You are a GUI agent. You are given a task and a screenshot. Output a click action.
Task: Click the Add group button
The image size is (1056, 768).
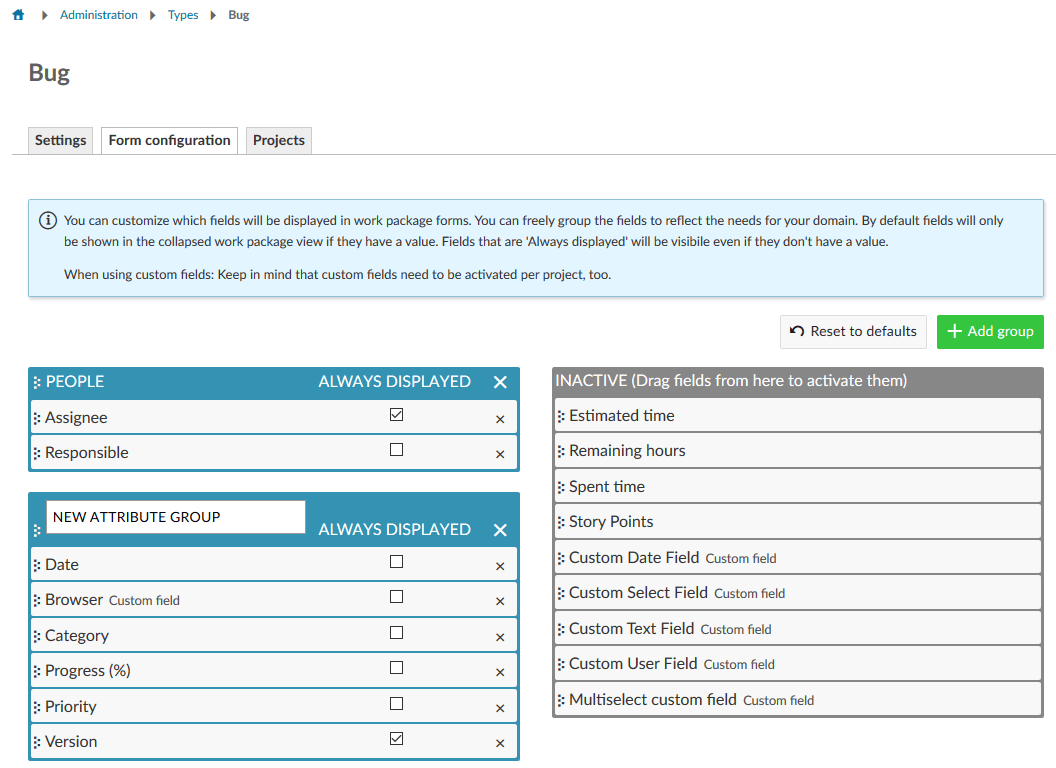[990, 331]
